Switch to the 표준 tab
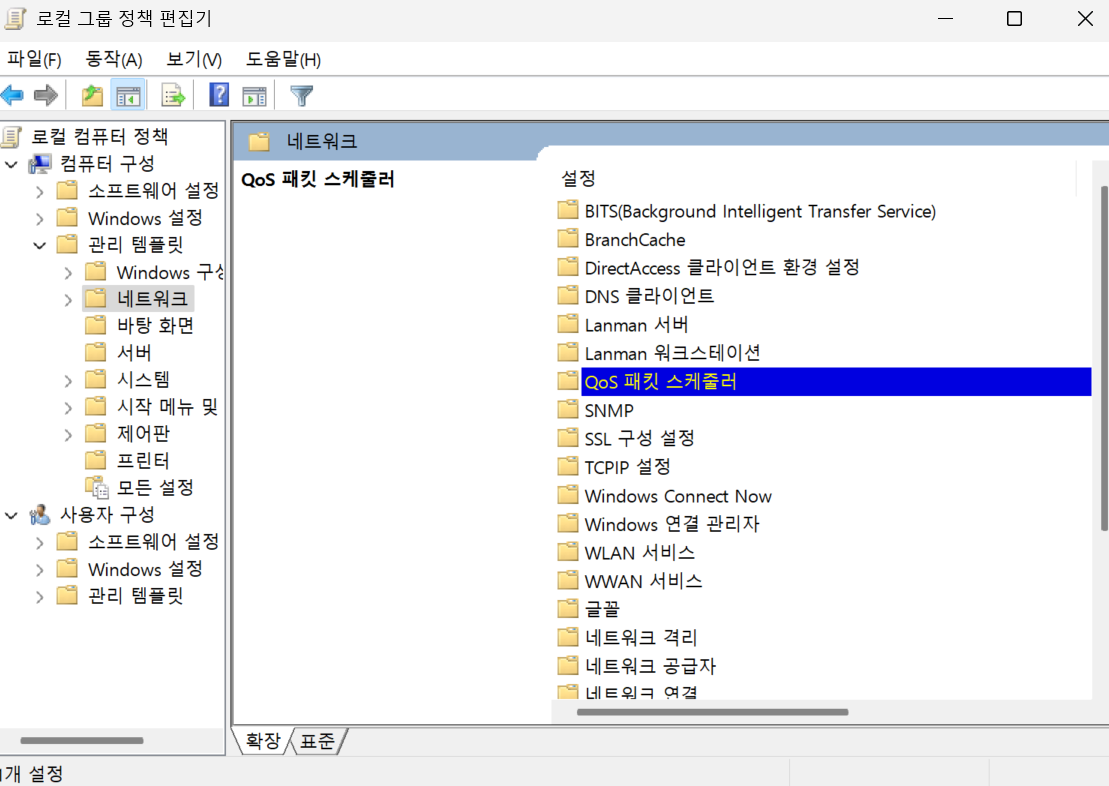Image resolution: width=1109 pixels, height=786 pixels. pos(317,741)
